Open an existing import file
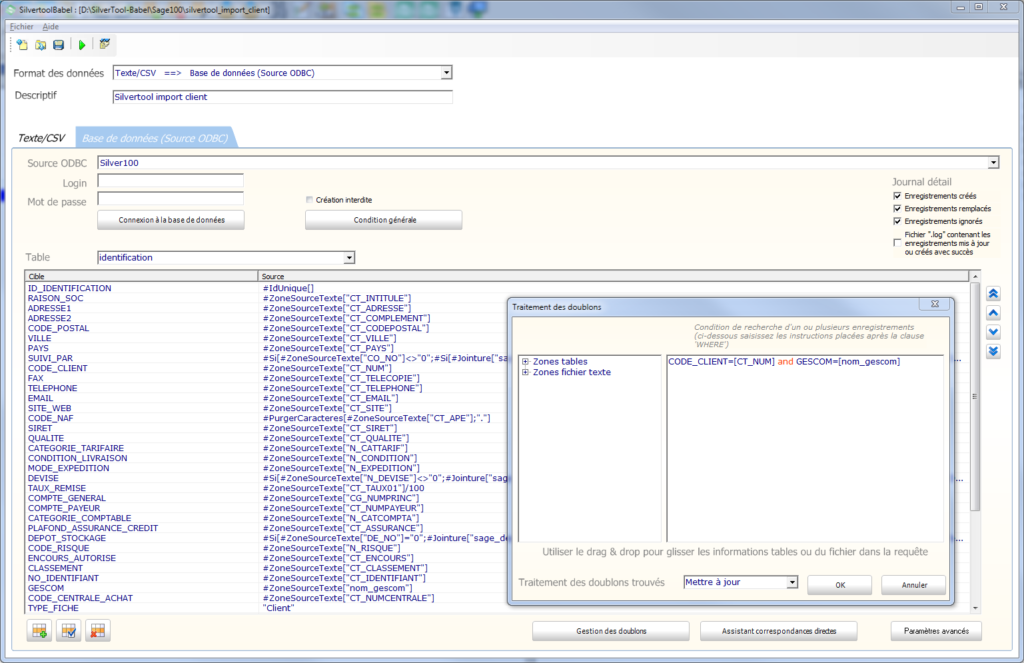Image resolution: width=1024 pixels, height=663 pixels. [39, 44]
